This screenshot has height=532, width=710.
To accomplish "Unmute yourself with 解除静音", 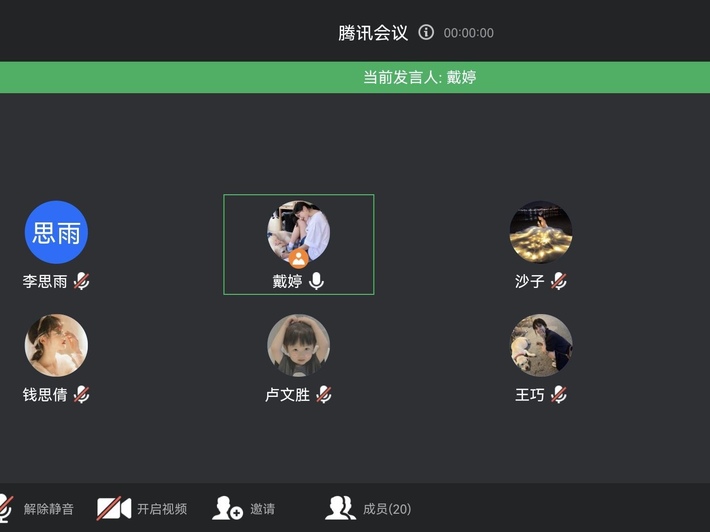I will pos(37,508).
